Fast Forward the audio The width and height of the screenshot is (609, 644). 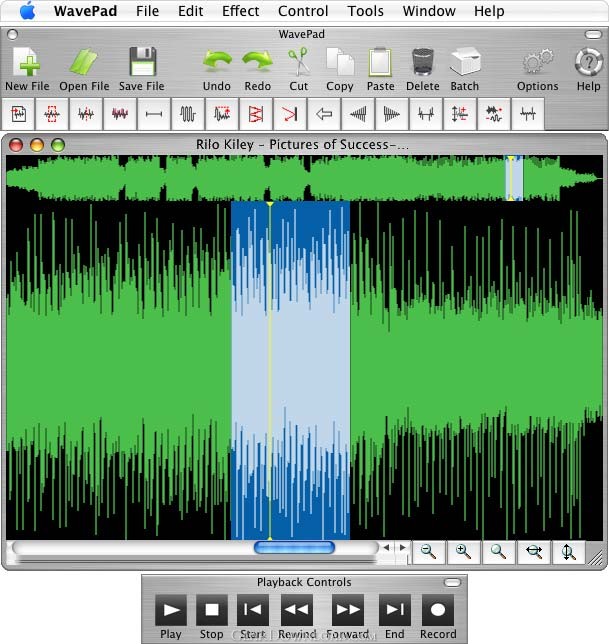click(348, 610)
